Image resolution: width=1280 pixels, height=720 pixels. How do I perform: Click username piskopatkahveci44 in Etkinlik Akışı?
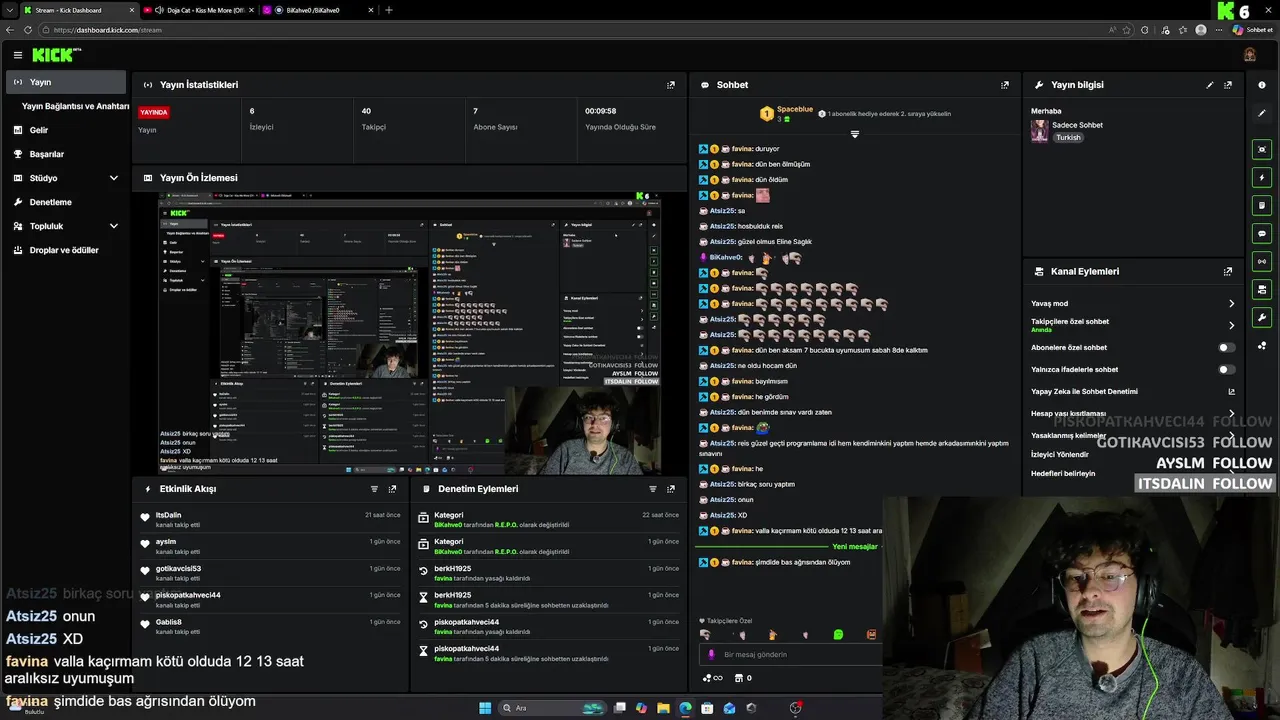pos(188,595)
